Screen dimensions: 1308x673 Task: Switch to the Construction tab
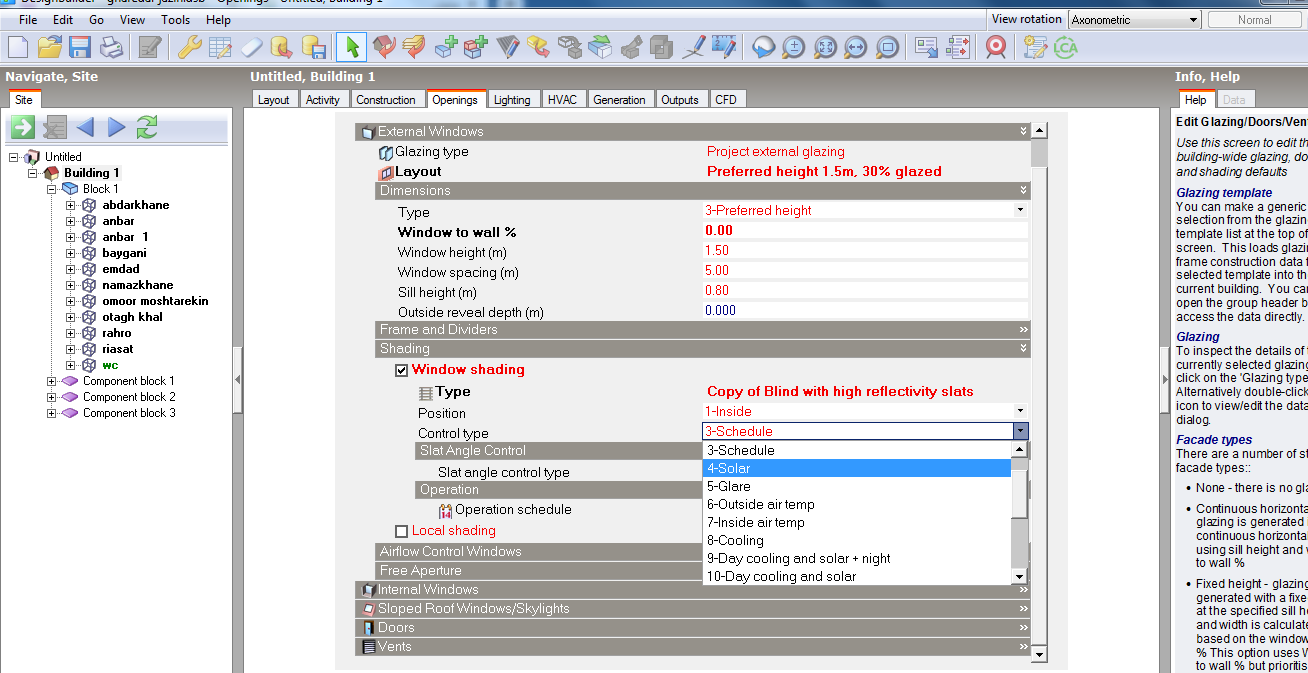pyautogui.click(x=386, y=99)
